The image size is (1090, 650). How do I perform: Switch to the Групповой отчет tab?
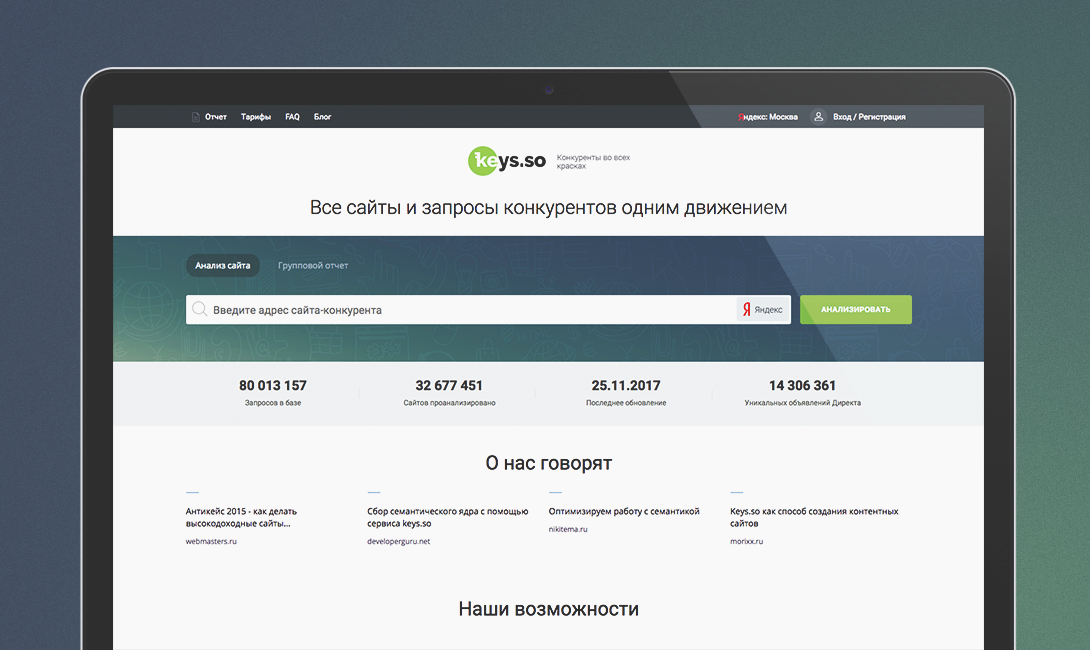[x=313, y=266]
